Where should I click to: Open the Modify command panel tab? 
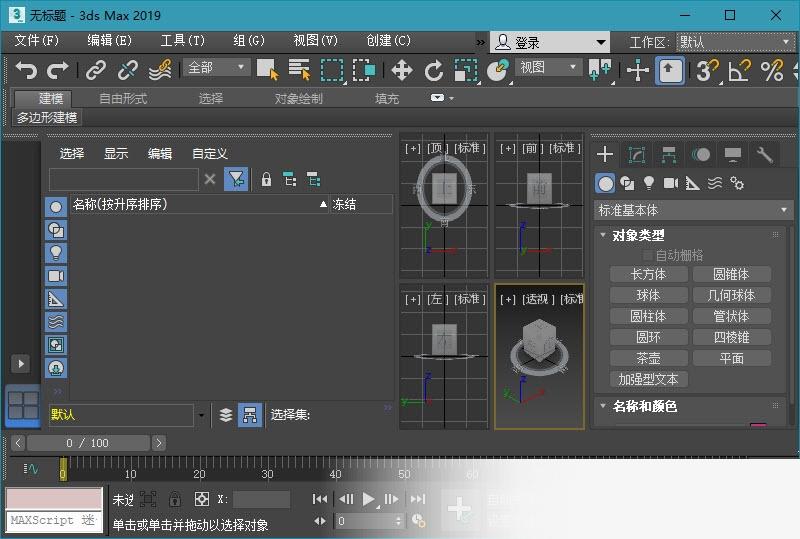coord(637,154)
